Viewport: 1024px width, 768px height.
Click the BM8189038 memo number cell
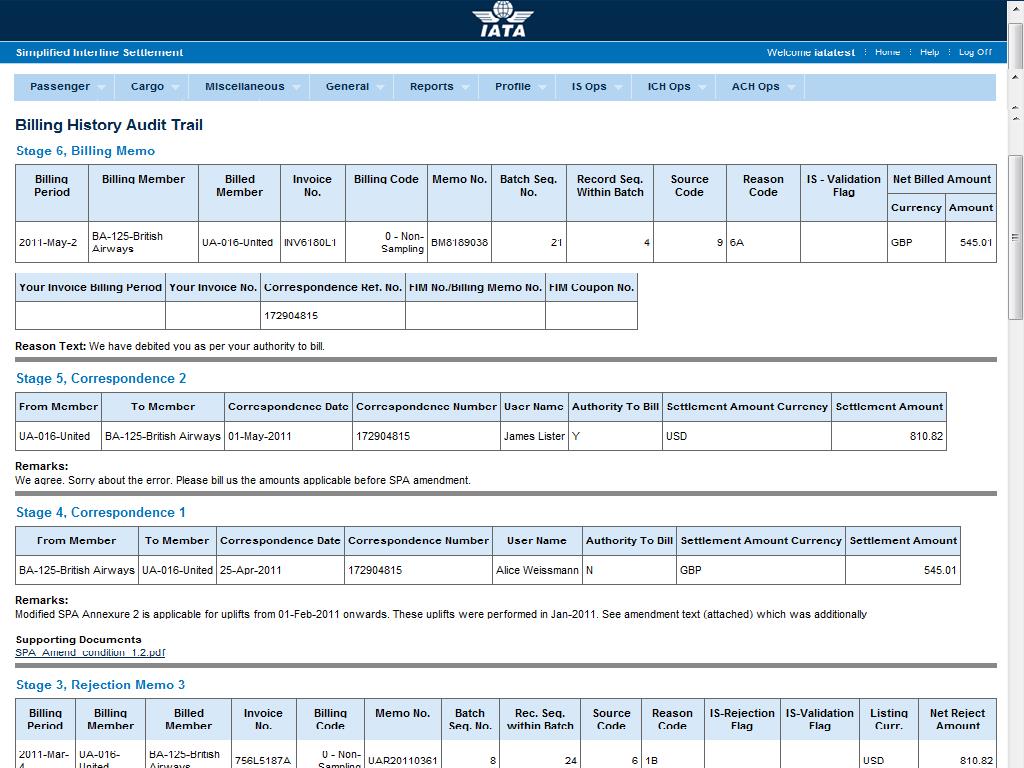(x=460, y=242)
